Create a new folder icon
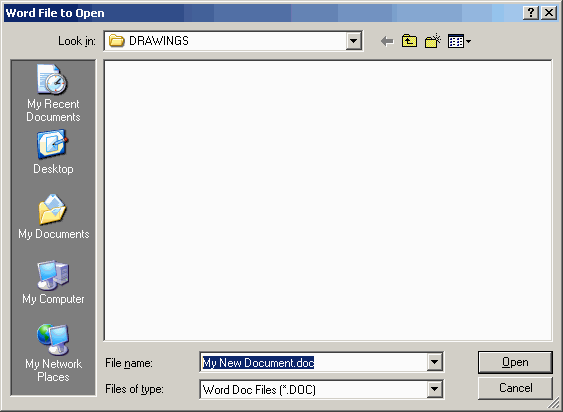563x412 pixels. point(433,41)
